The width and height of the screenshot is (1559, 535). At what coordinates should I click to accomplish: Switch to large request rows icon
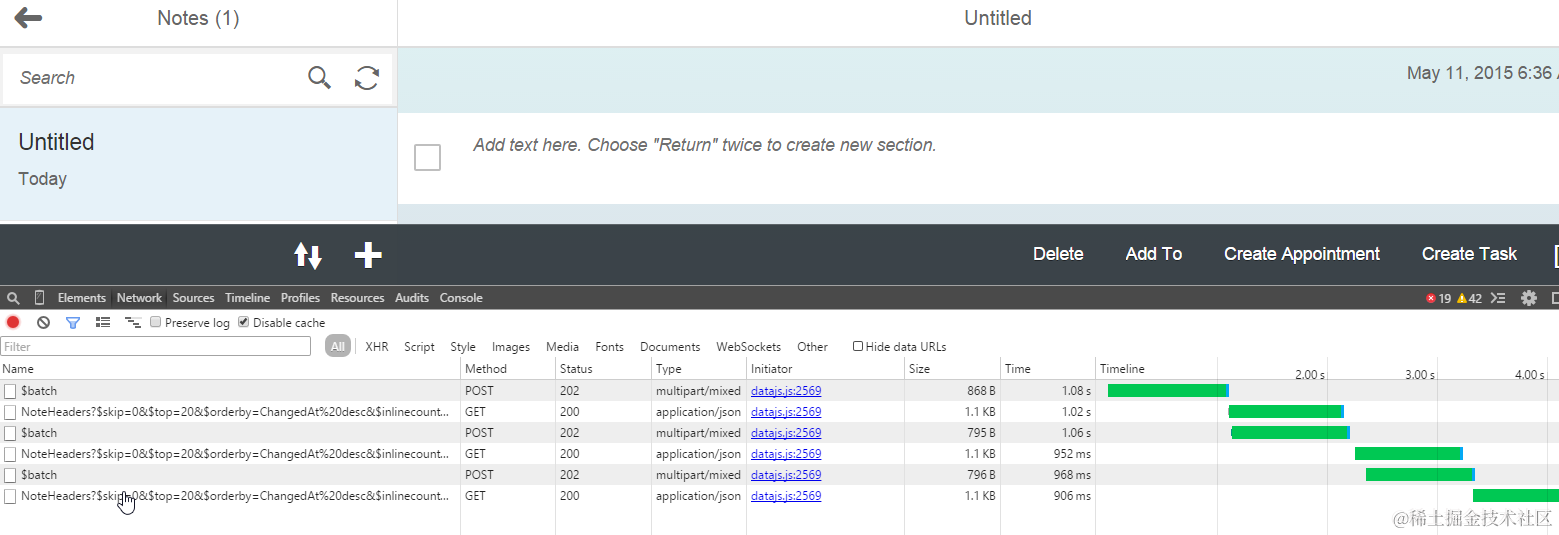pyautogui.click(x=102, y=322)
